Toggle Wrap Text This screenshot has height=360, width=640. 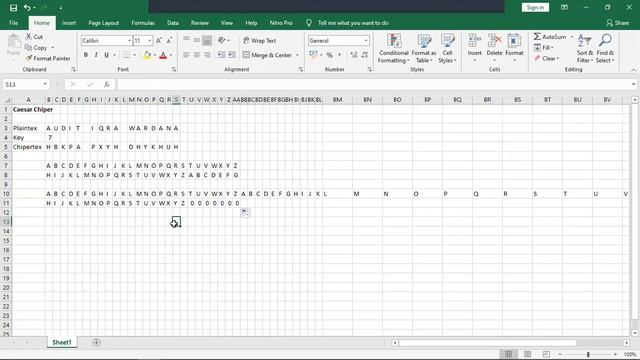pyautogui.click(x=260, y=40)
